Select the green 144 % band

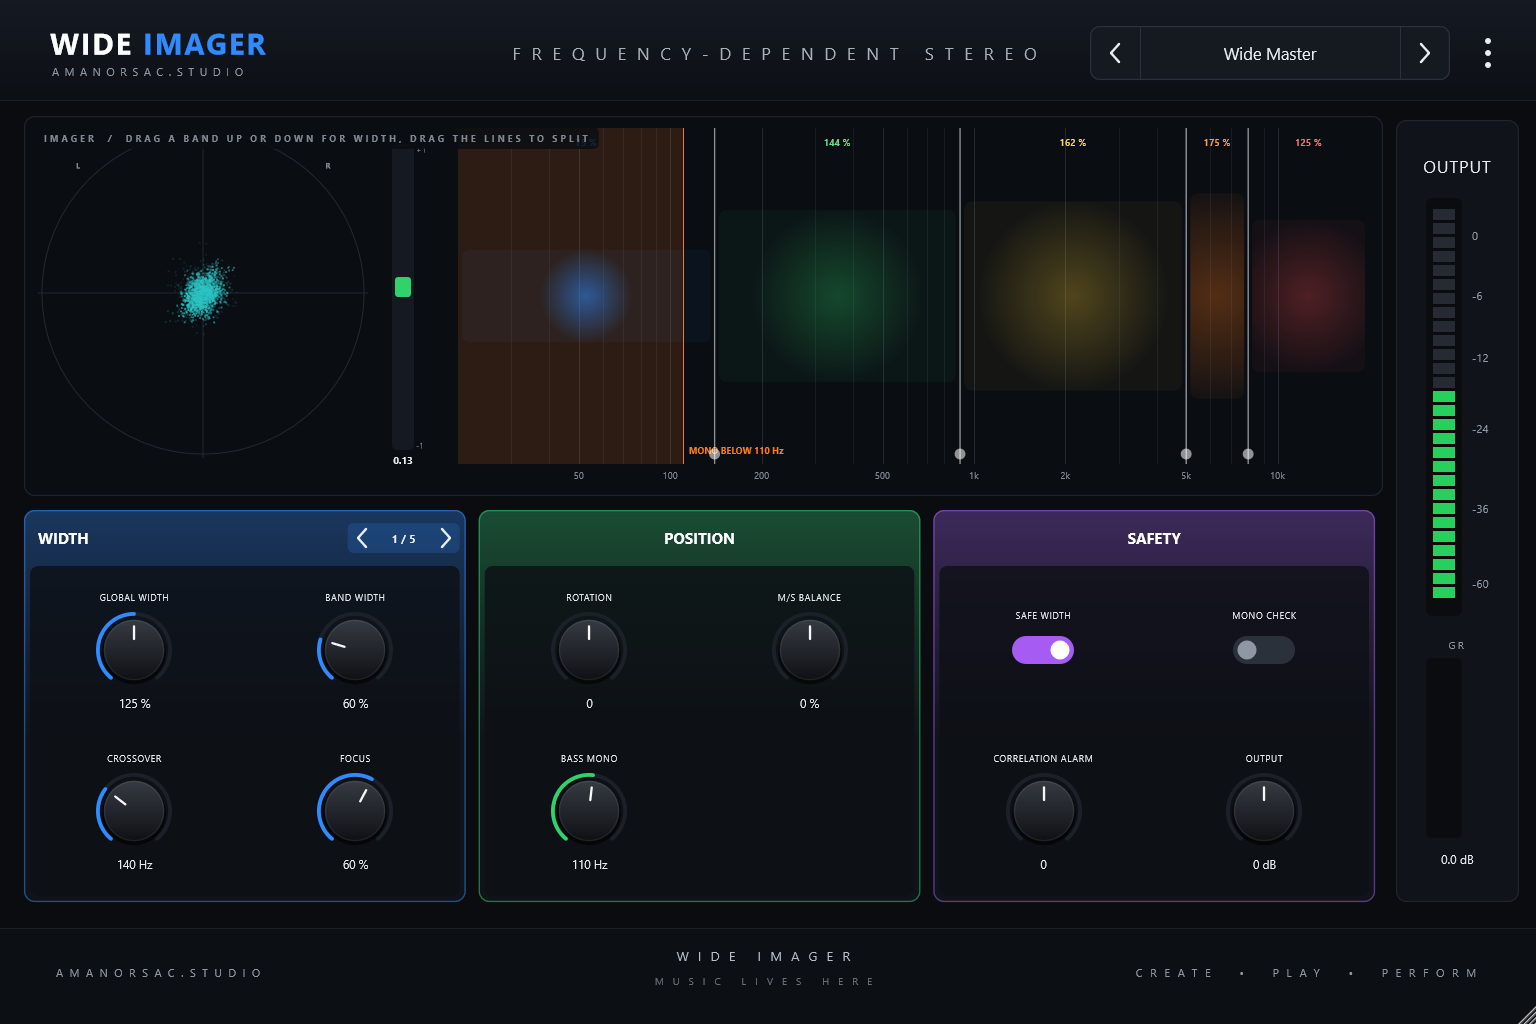click(837, 296)
